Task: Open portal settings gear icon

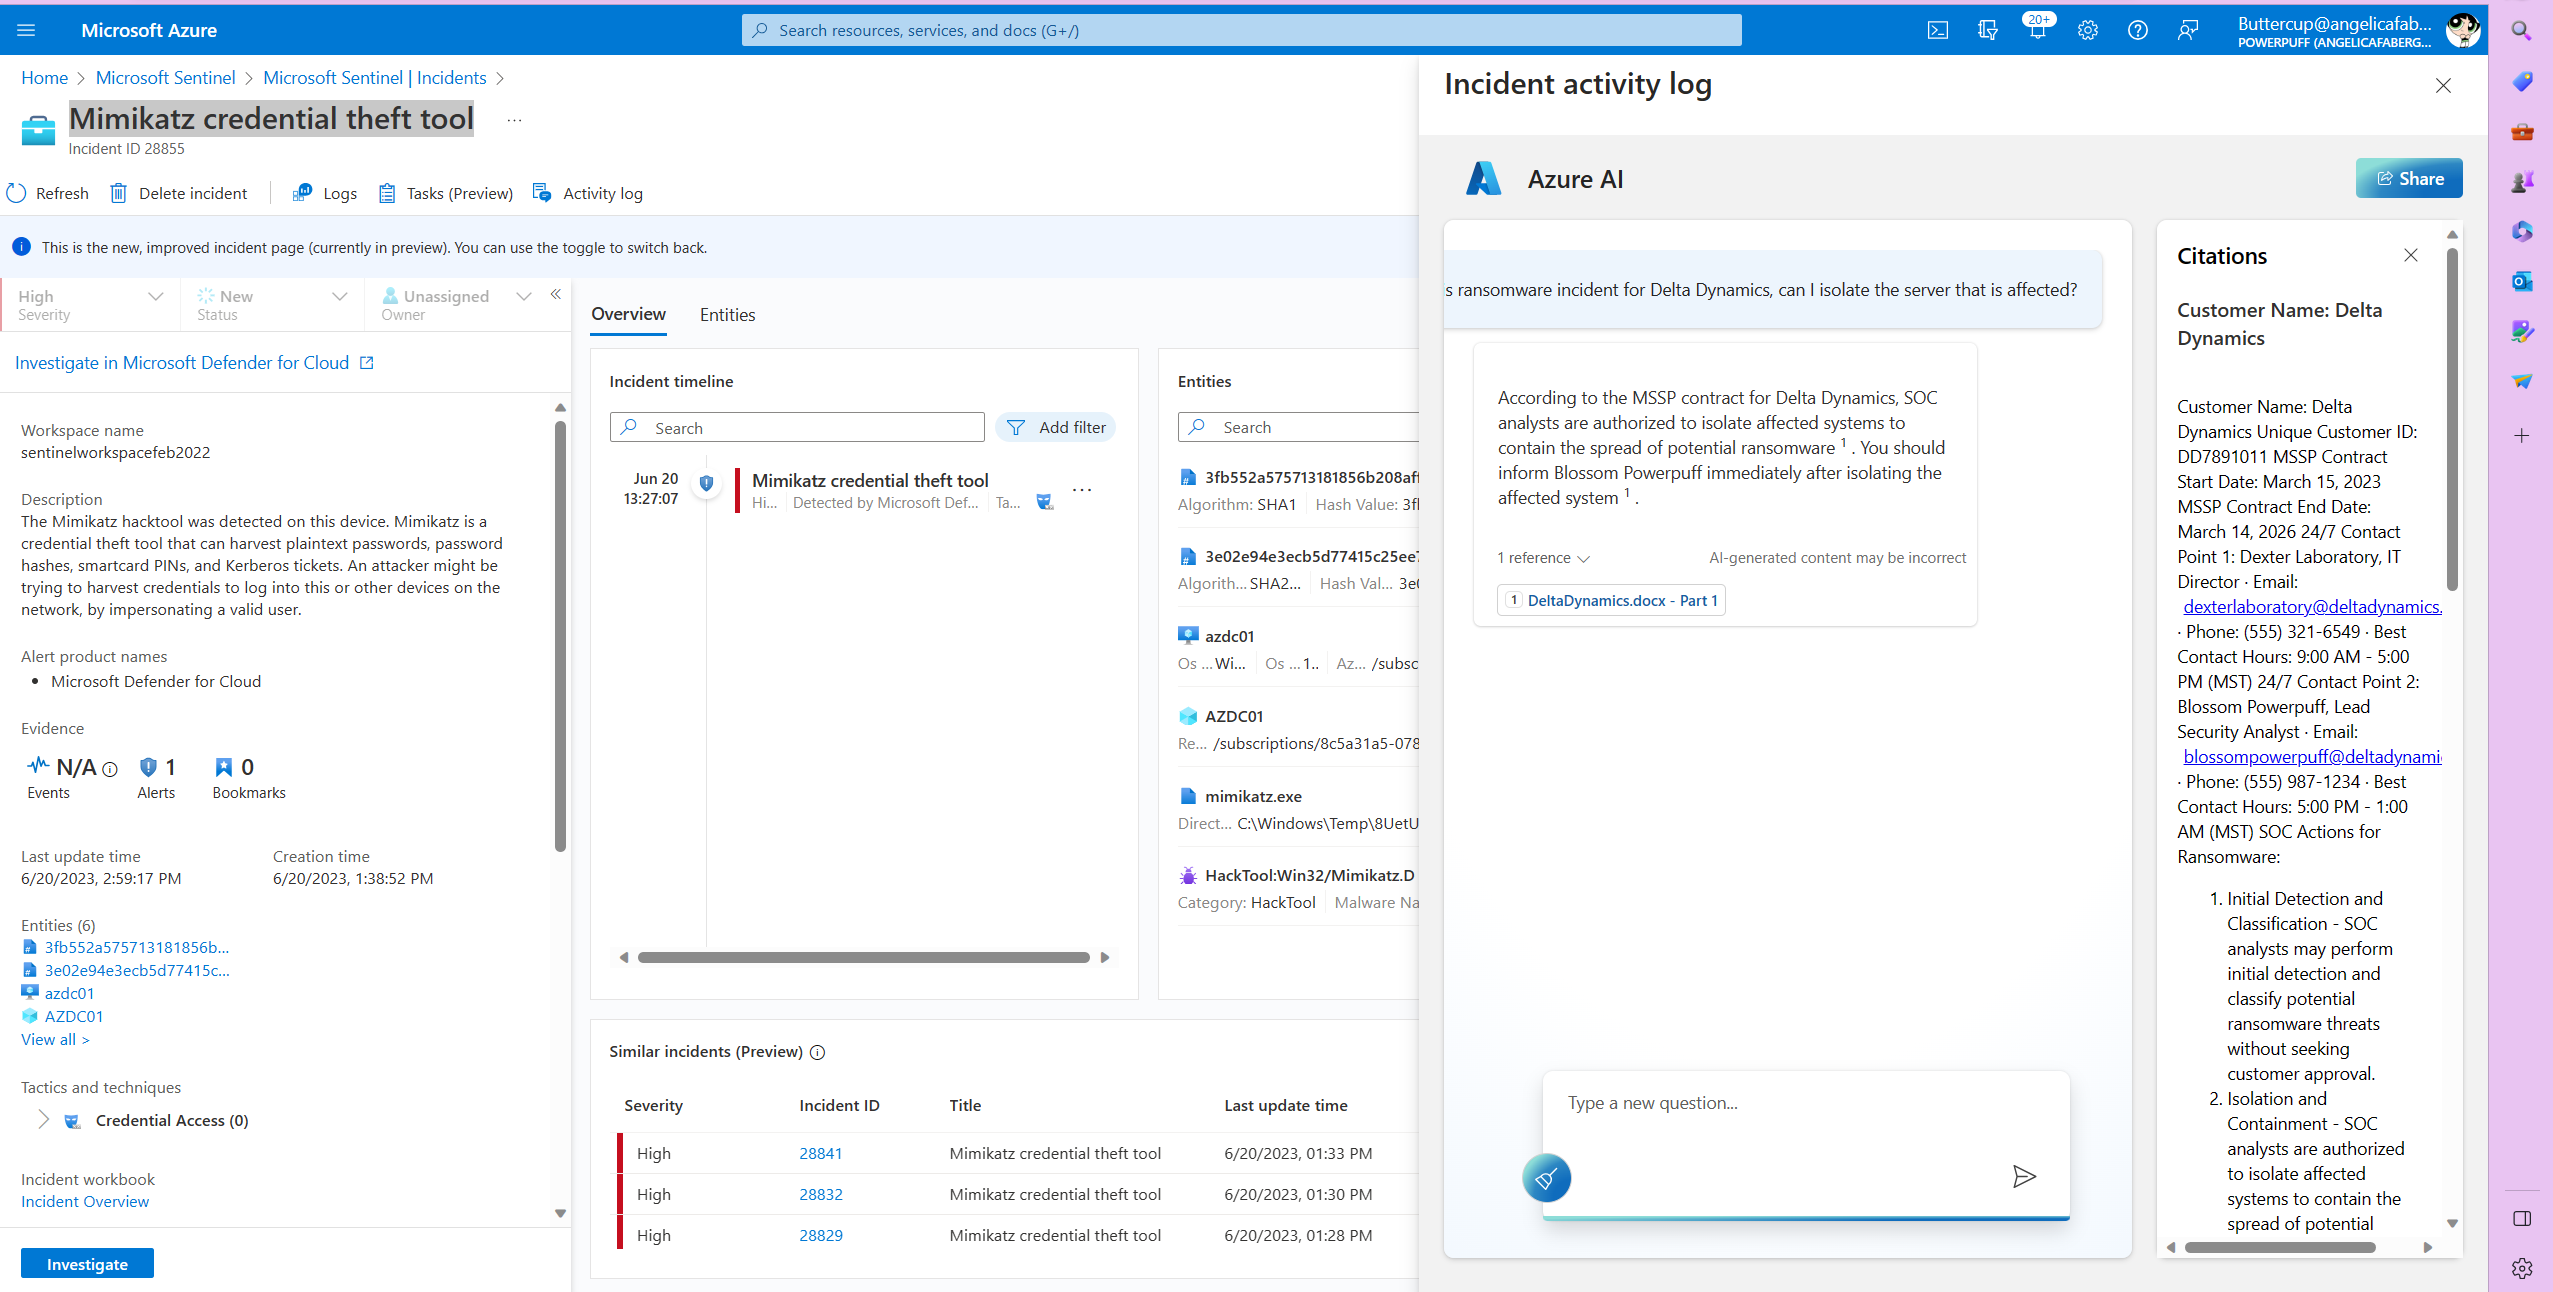Action: pos(2087,30)
